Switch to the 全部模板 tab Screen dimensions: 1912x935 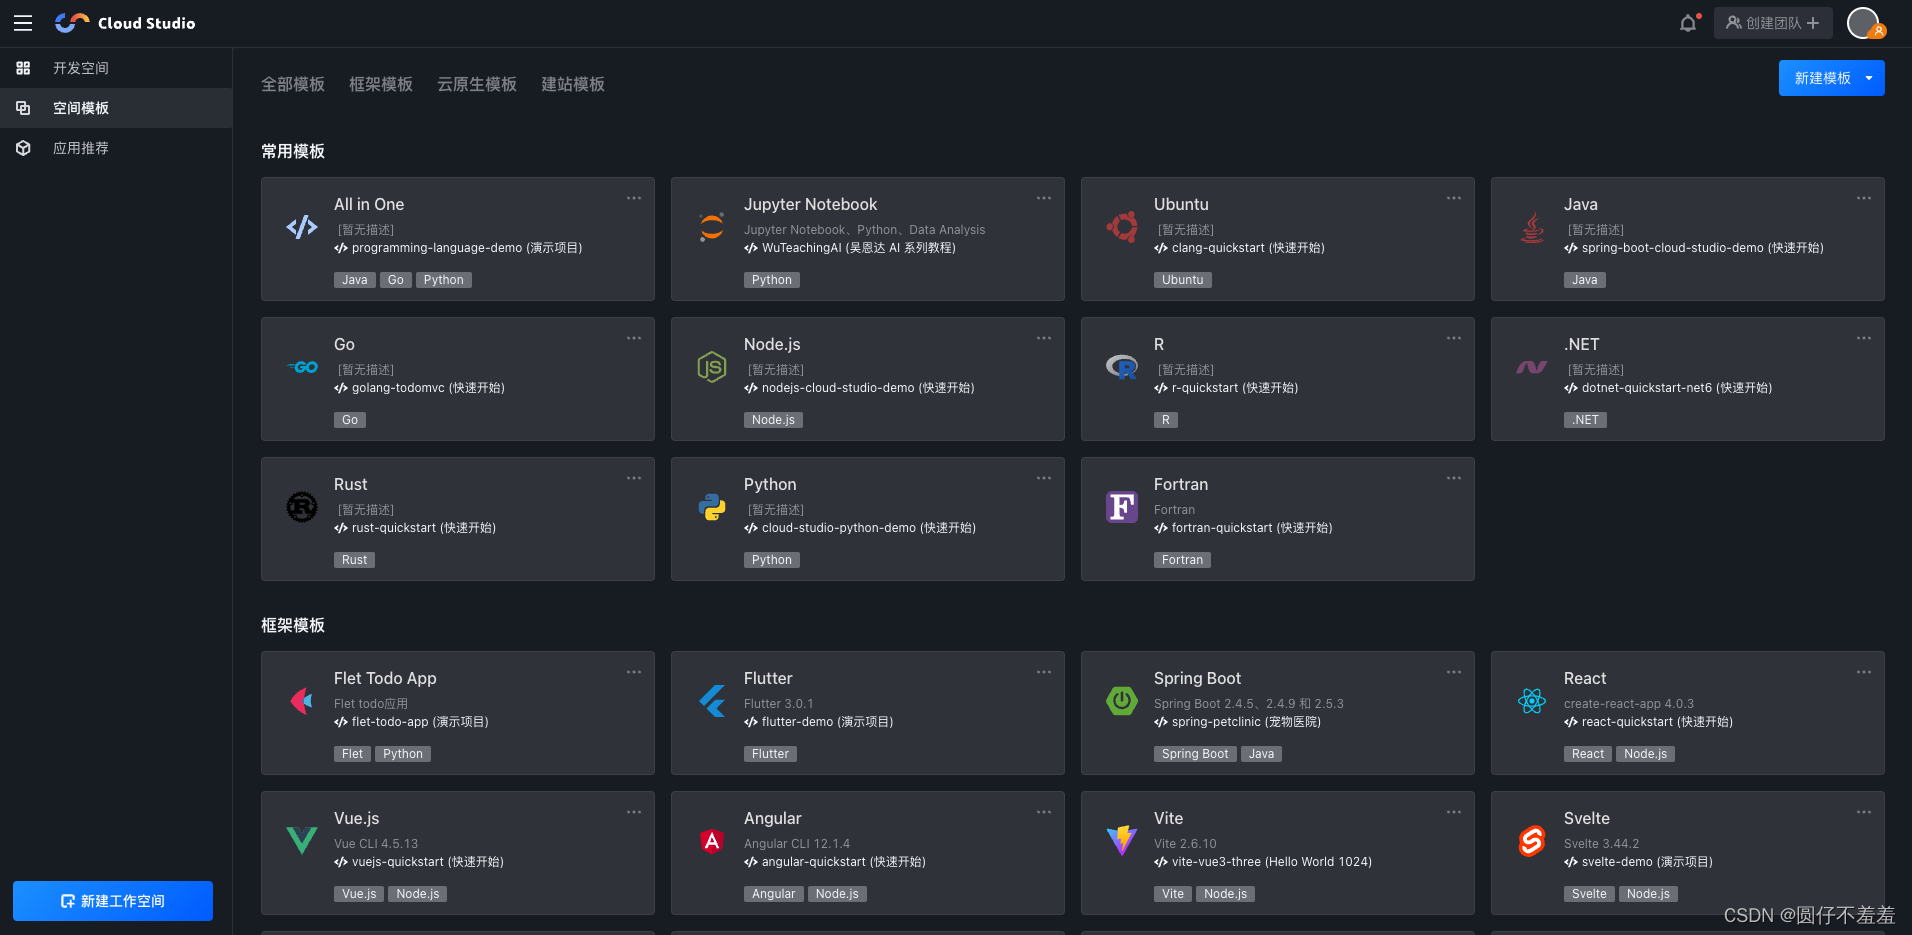coord(293,84)
